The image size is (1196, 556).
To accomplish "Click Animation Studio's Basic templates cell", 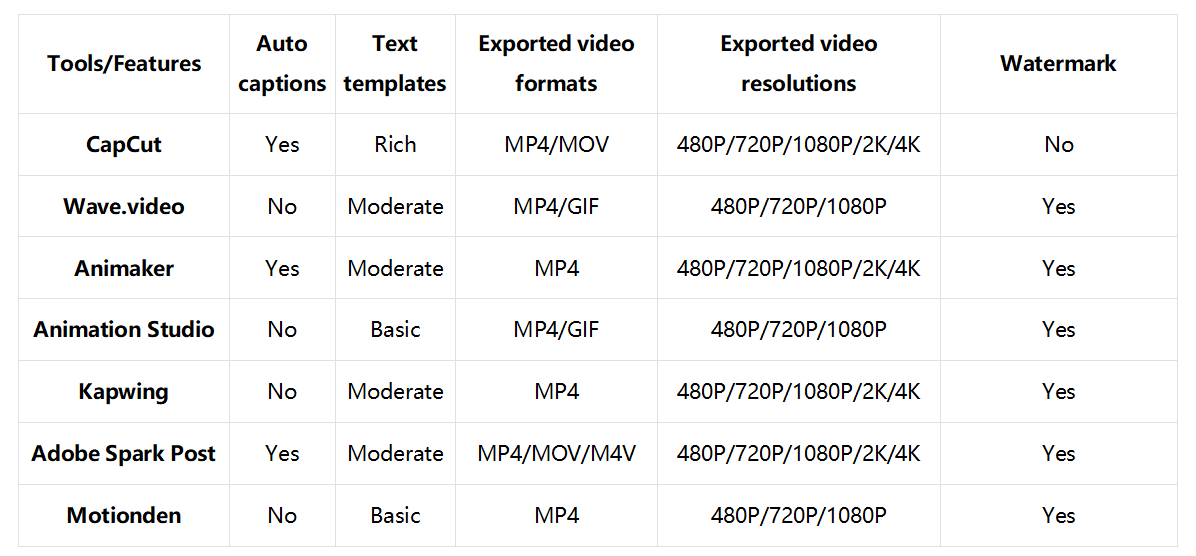I will pyautogui.click(x=395, y=330).
